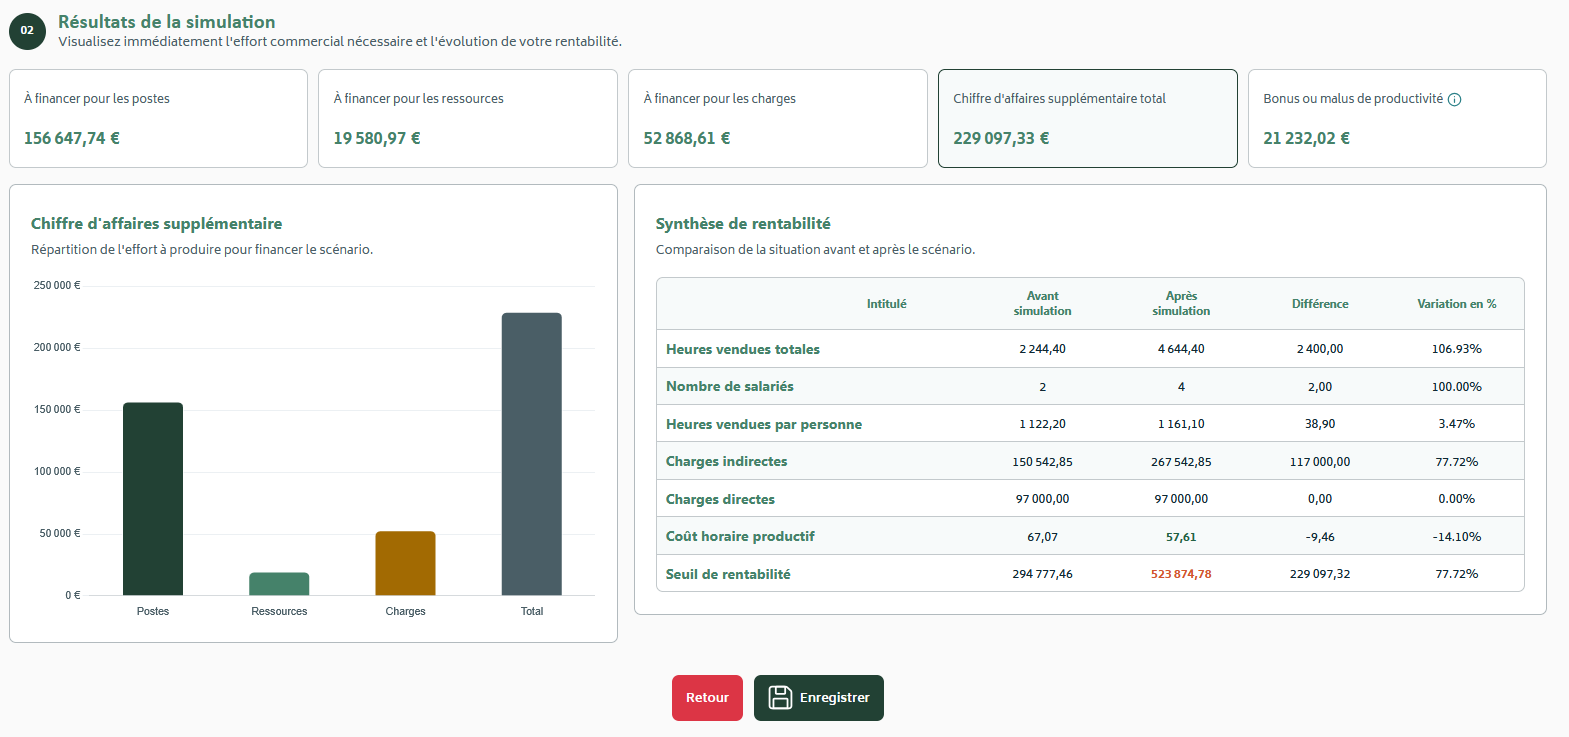
Task: Click the Chiffre d'affaires supplémentaire chart title
Action: tap(156, 224)
